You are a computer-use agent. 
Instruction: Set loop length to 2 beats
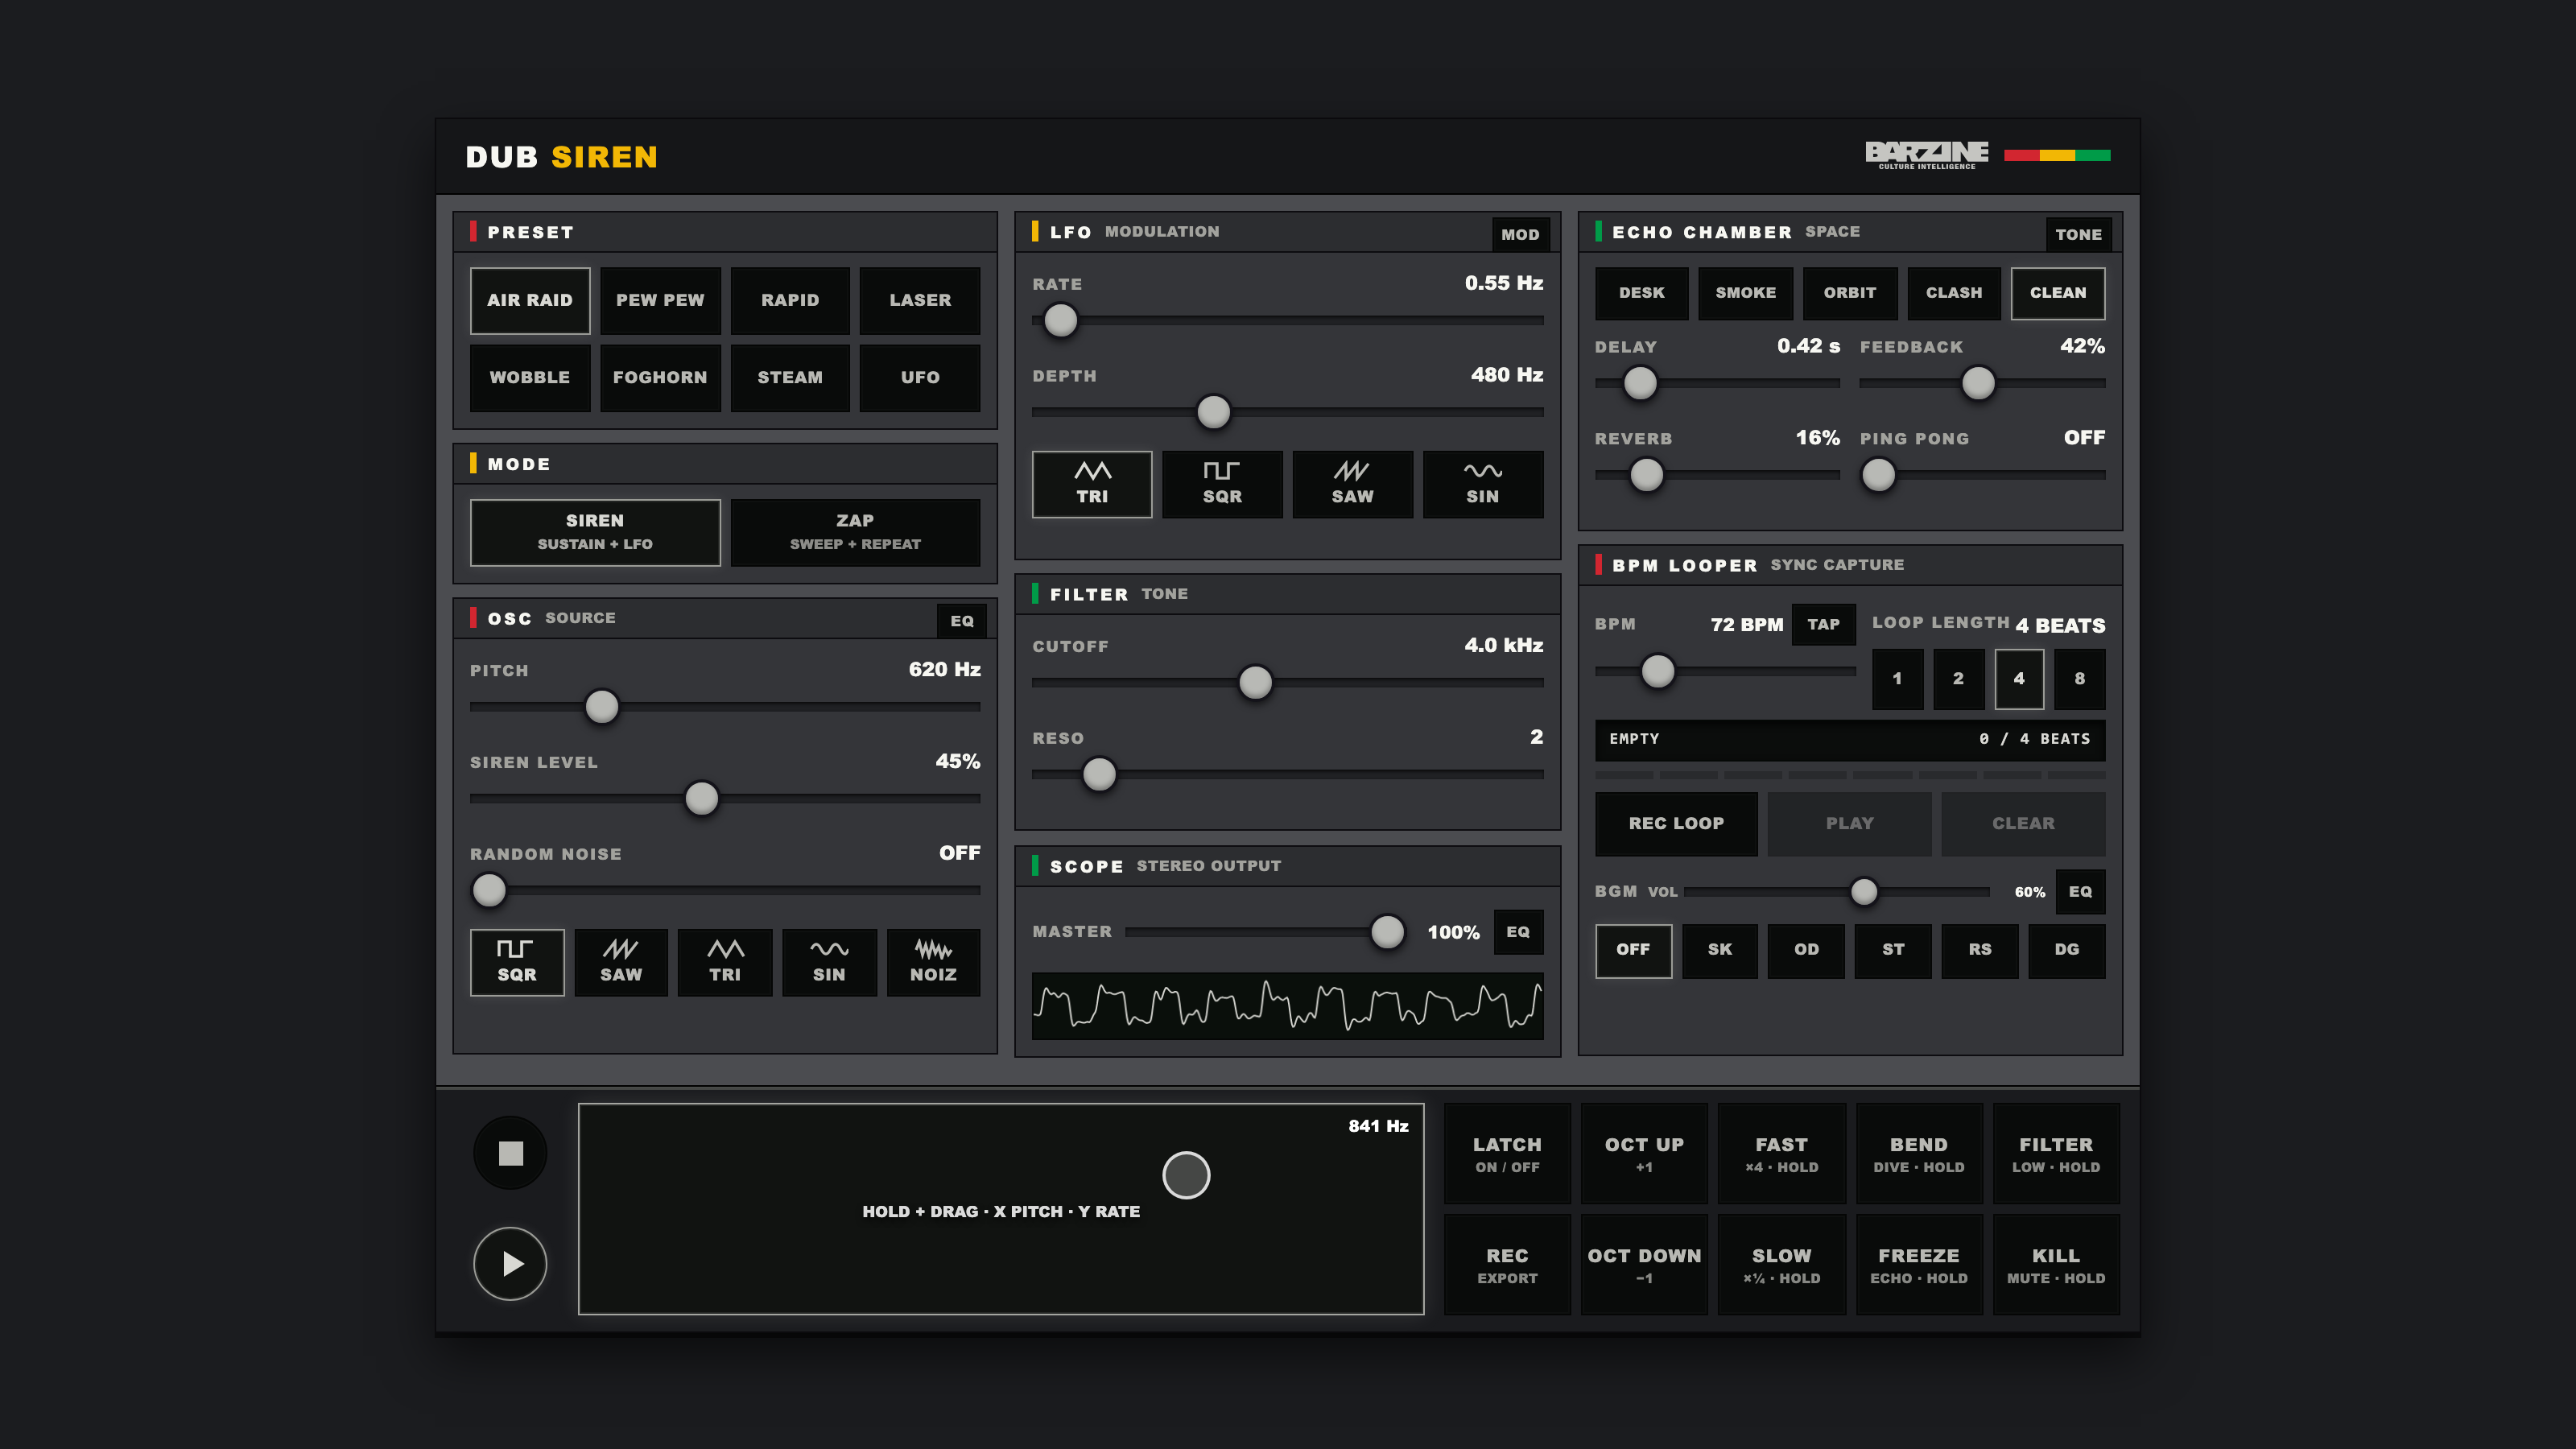pyautogui.click(x=1958, y=679)
